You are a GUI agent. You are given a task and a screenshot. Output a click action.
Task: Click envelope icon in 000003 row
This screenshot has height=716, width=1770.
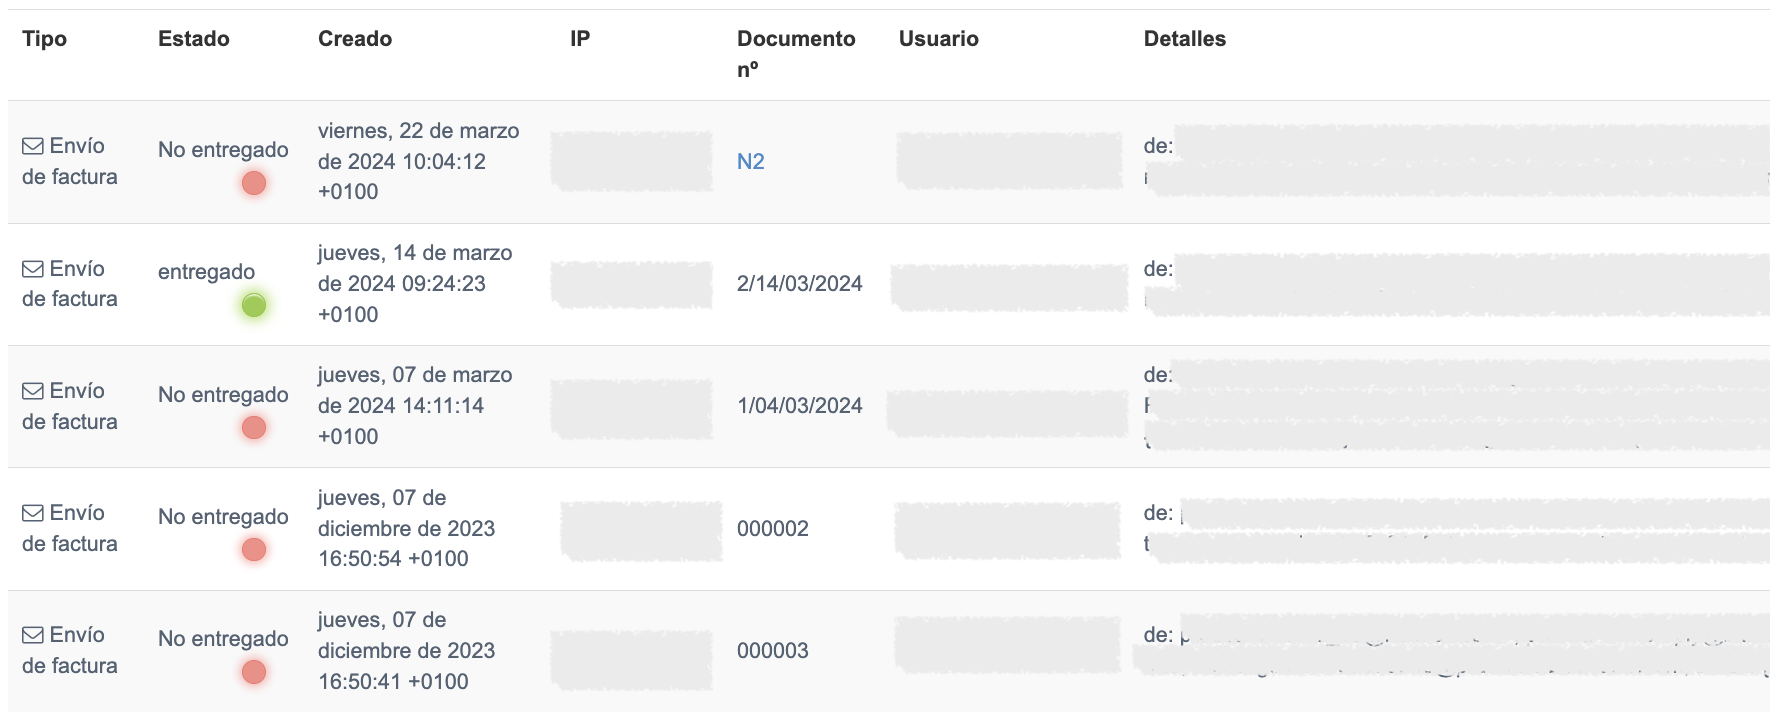pyautogui.click(x=33, y=635)
